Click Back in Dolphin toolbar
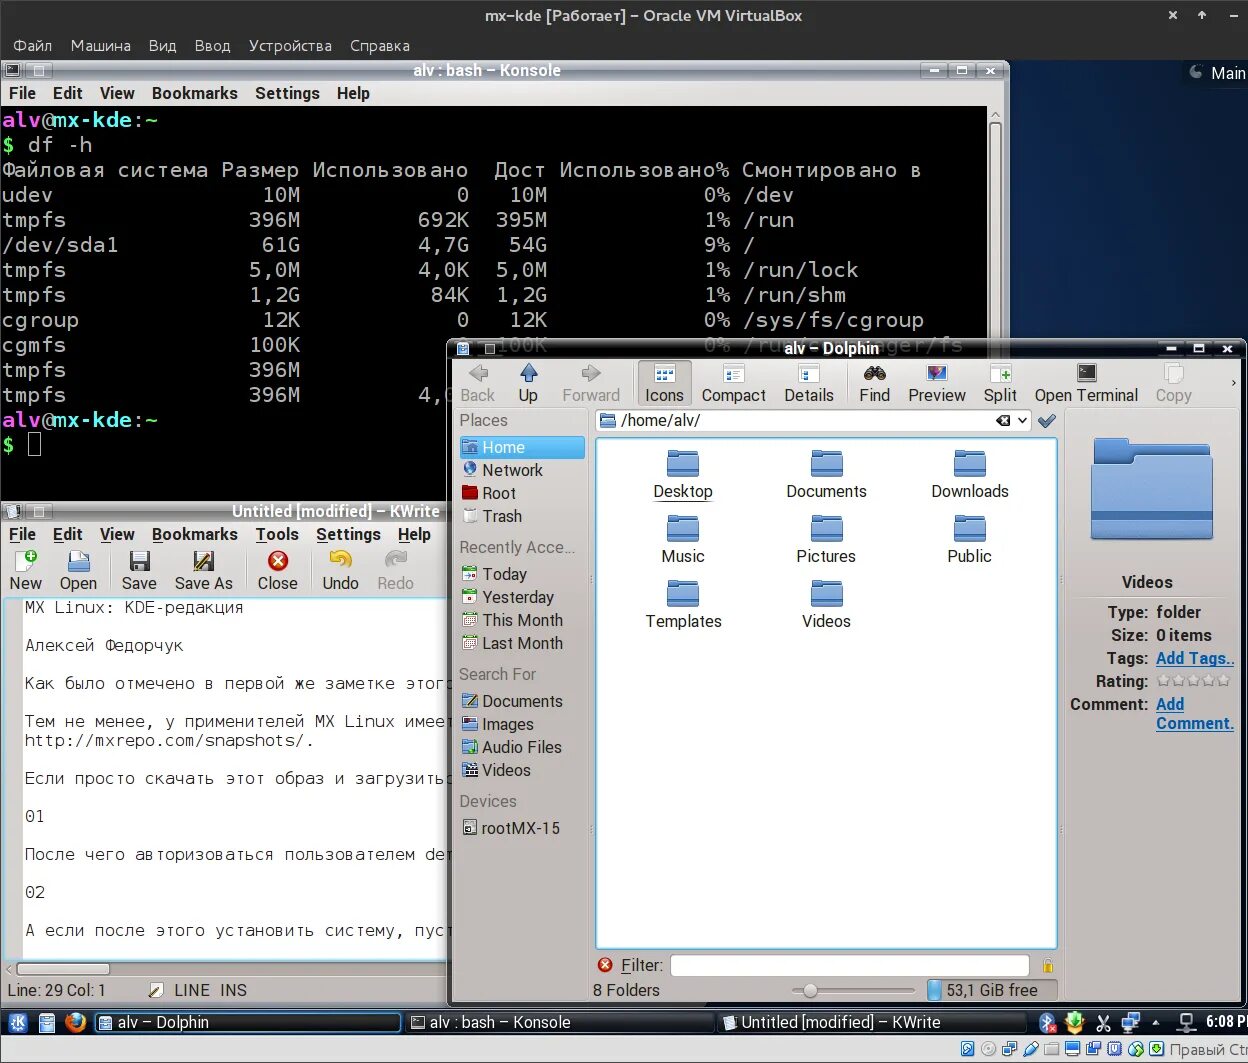The height and width of the screenshot is (1063, 1248). point(478,383)
